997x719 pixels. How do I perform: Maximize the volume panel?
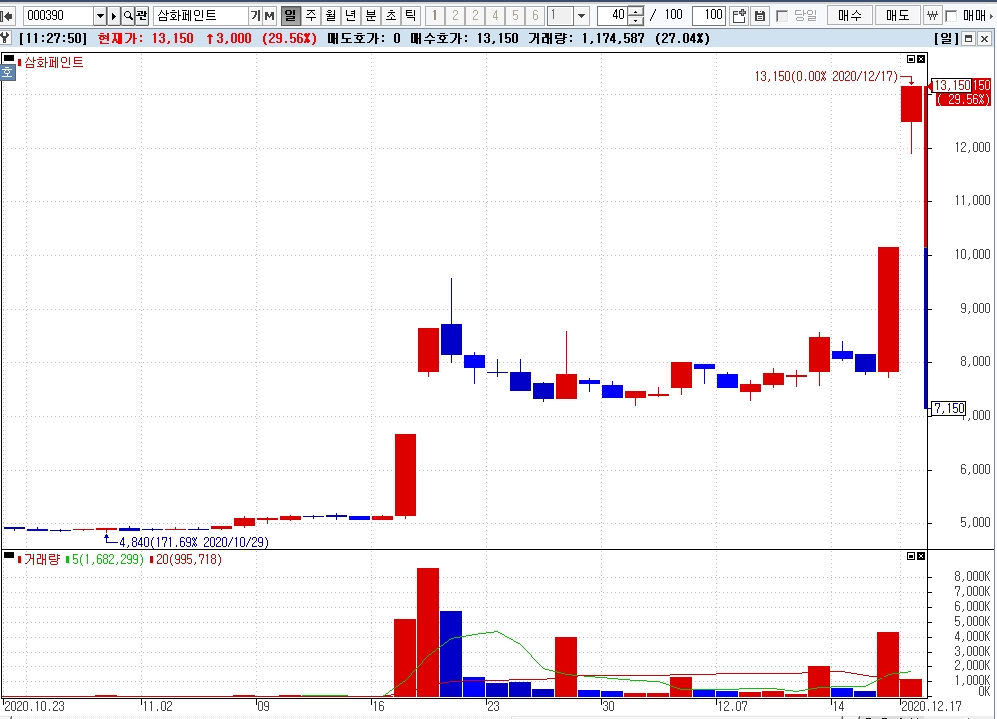911,556
